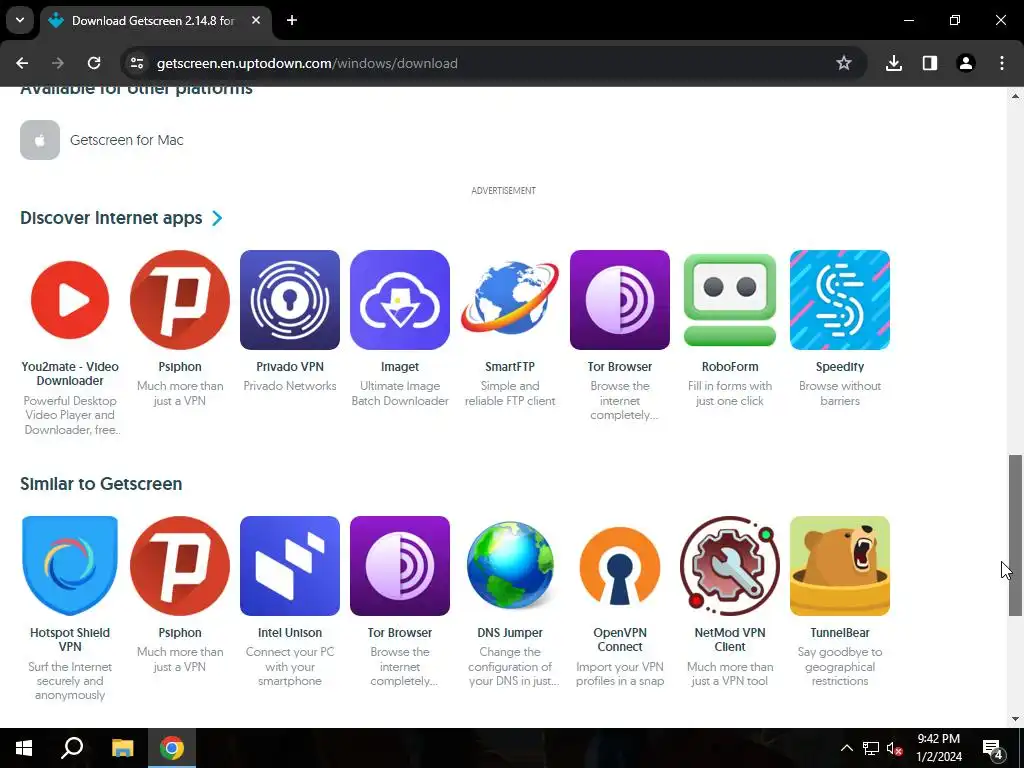Image resolution: width=1024 pixels, height=768 pixels.
Task: Click the Privado VPN title text
Action: (290, 367)
